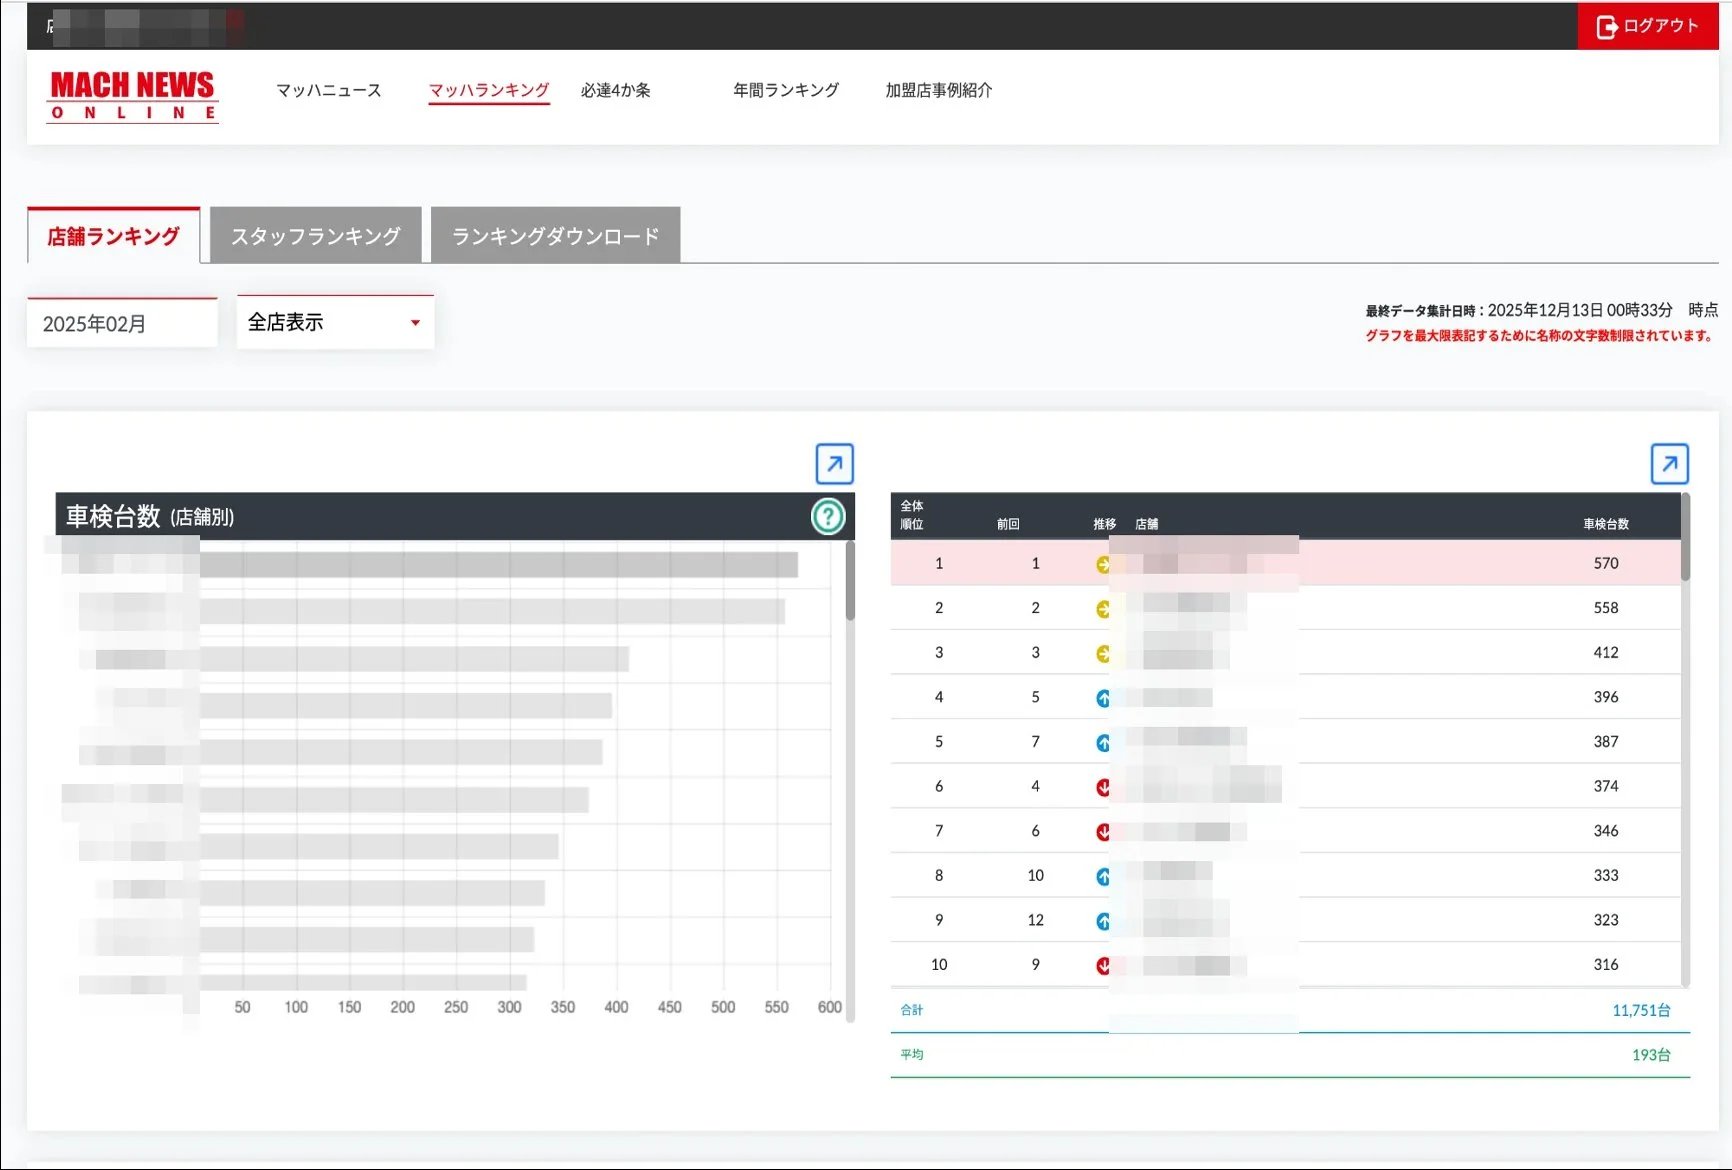Image resolution: width=1732 pixels, height=1170 pixels.
Task: Click the 加盟店事例紹介 link
Action: click(x=939, y=90)
